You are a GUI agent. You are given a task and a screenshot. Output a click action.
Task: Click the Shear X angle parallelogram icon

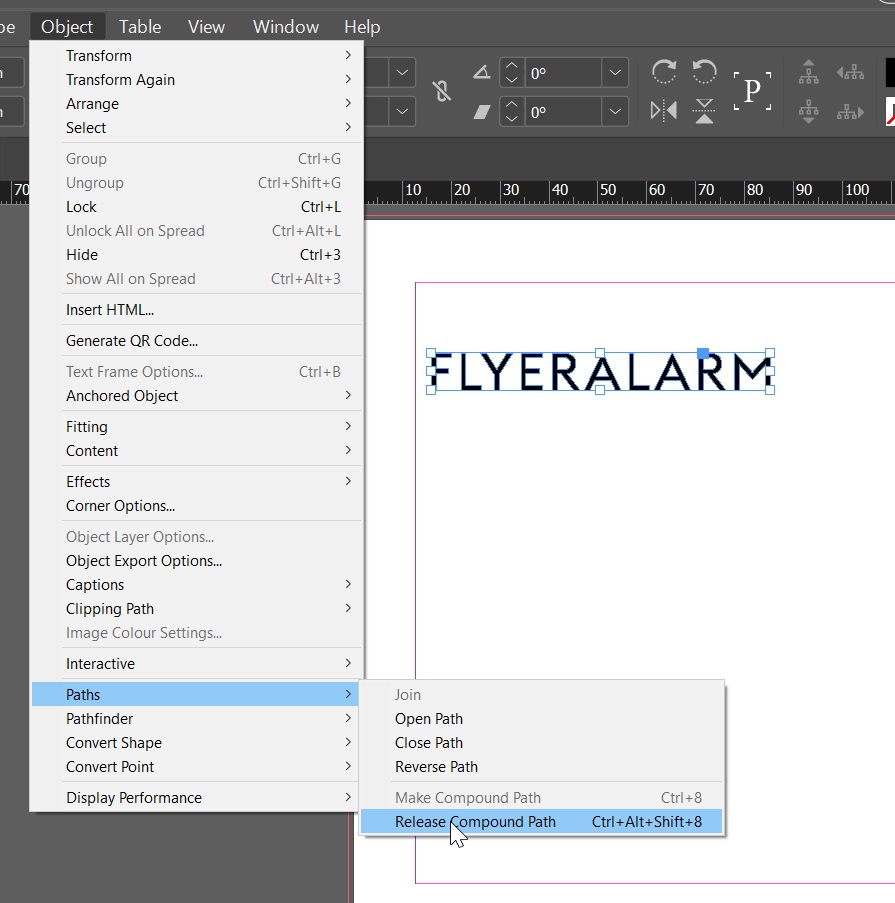click(x=483, y=112)
